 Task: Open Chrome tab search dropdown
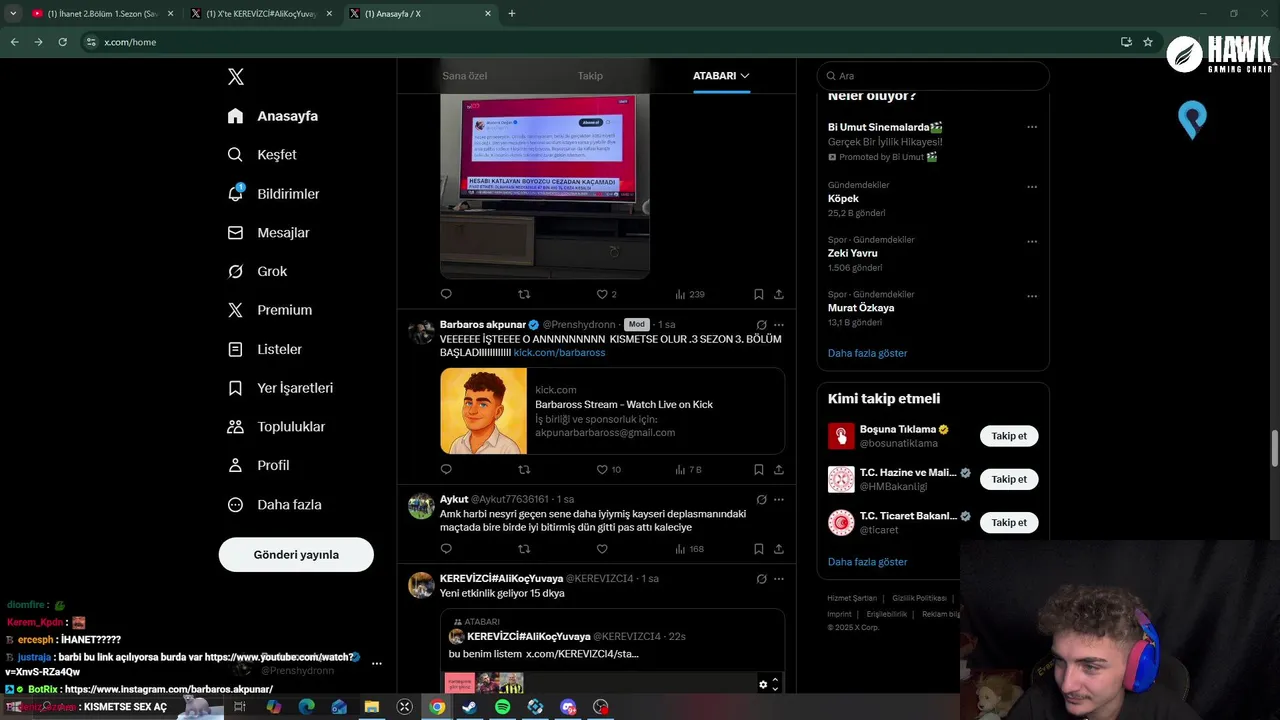13,13
